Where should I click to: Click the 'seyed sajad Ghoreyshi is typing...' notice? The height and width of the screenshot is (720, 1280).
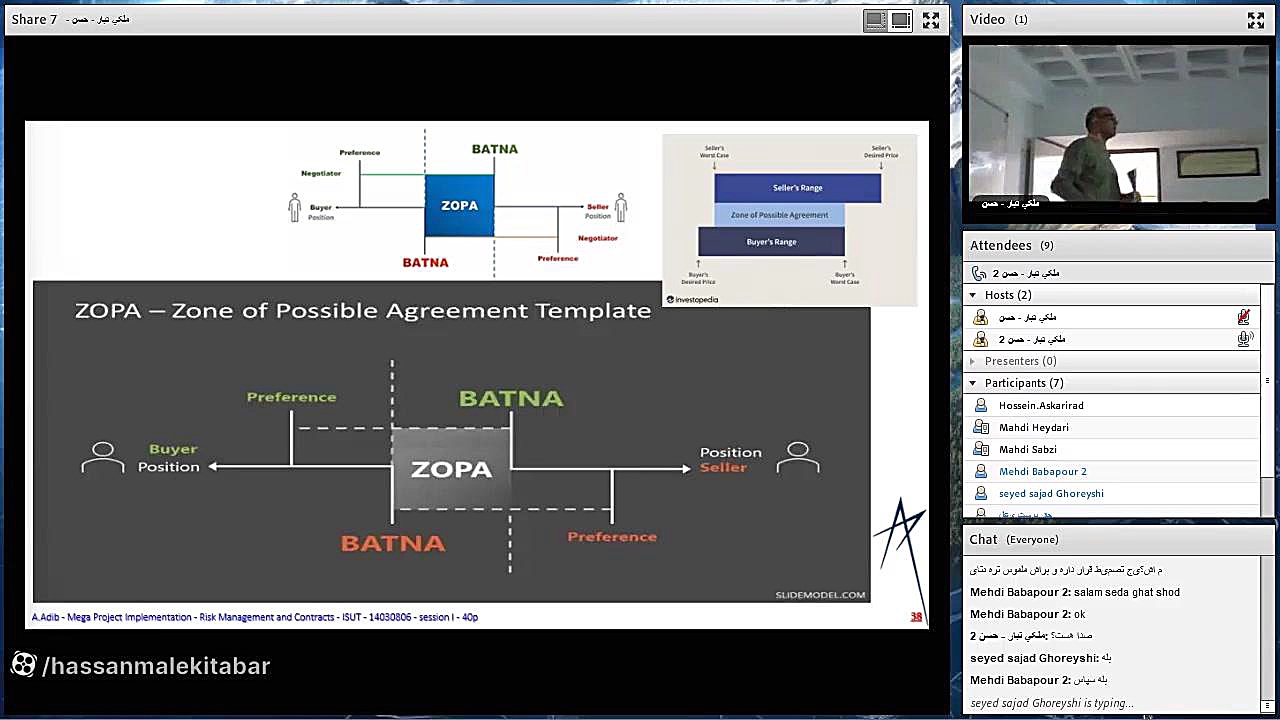(1052, 703)
